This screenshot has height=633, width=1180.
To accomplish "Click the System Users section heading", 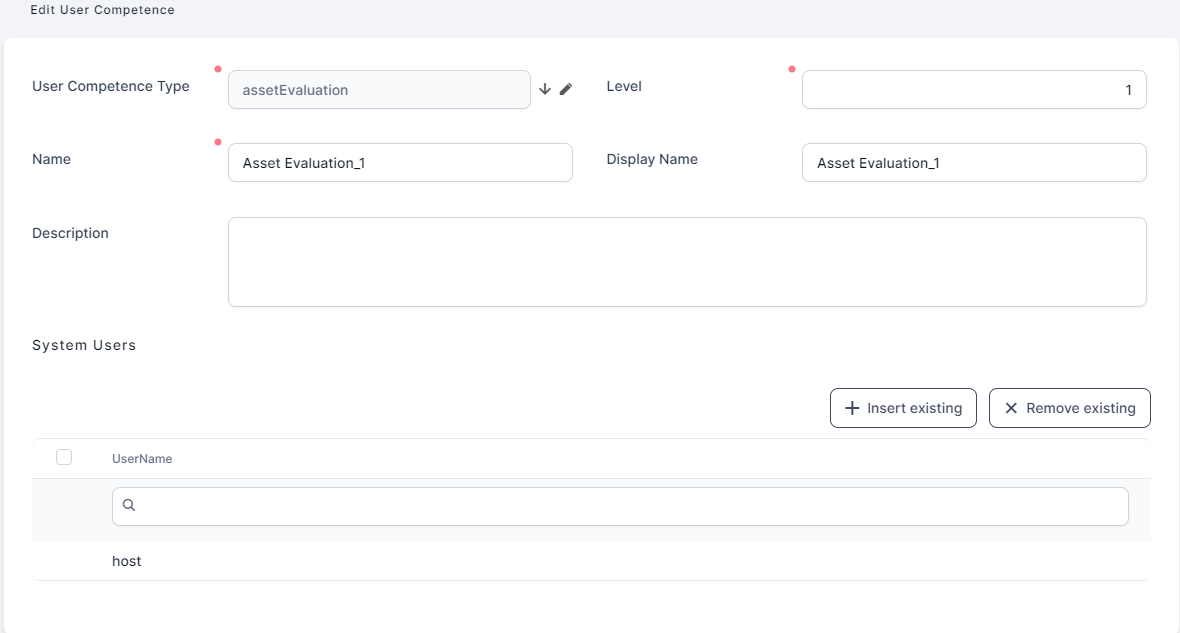I will pos(84,345).
